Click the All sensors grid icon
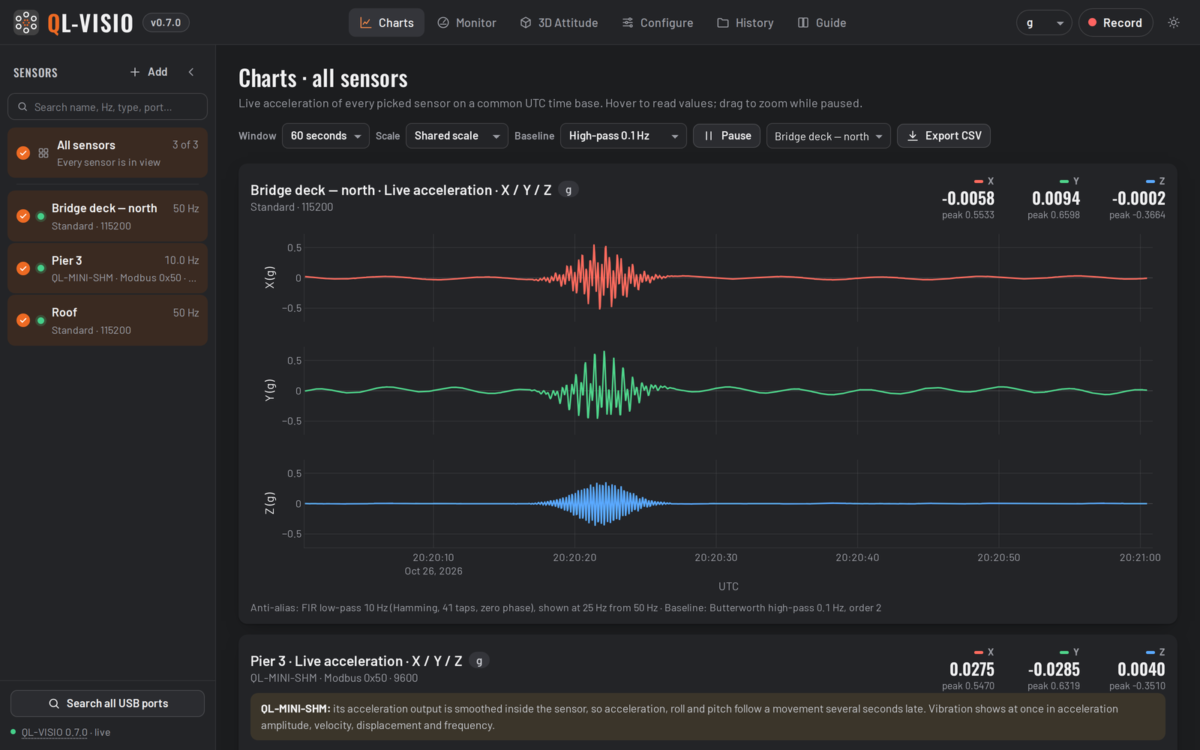This screenshot has height=750, width=1200. [43, 153]
